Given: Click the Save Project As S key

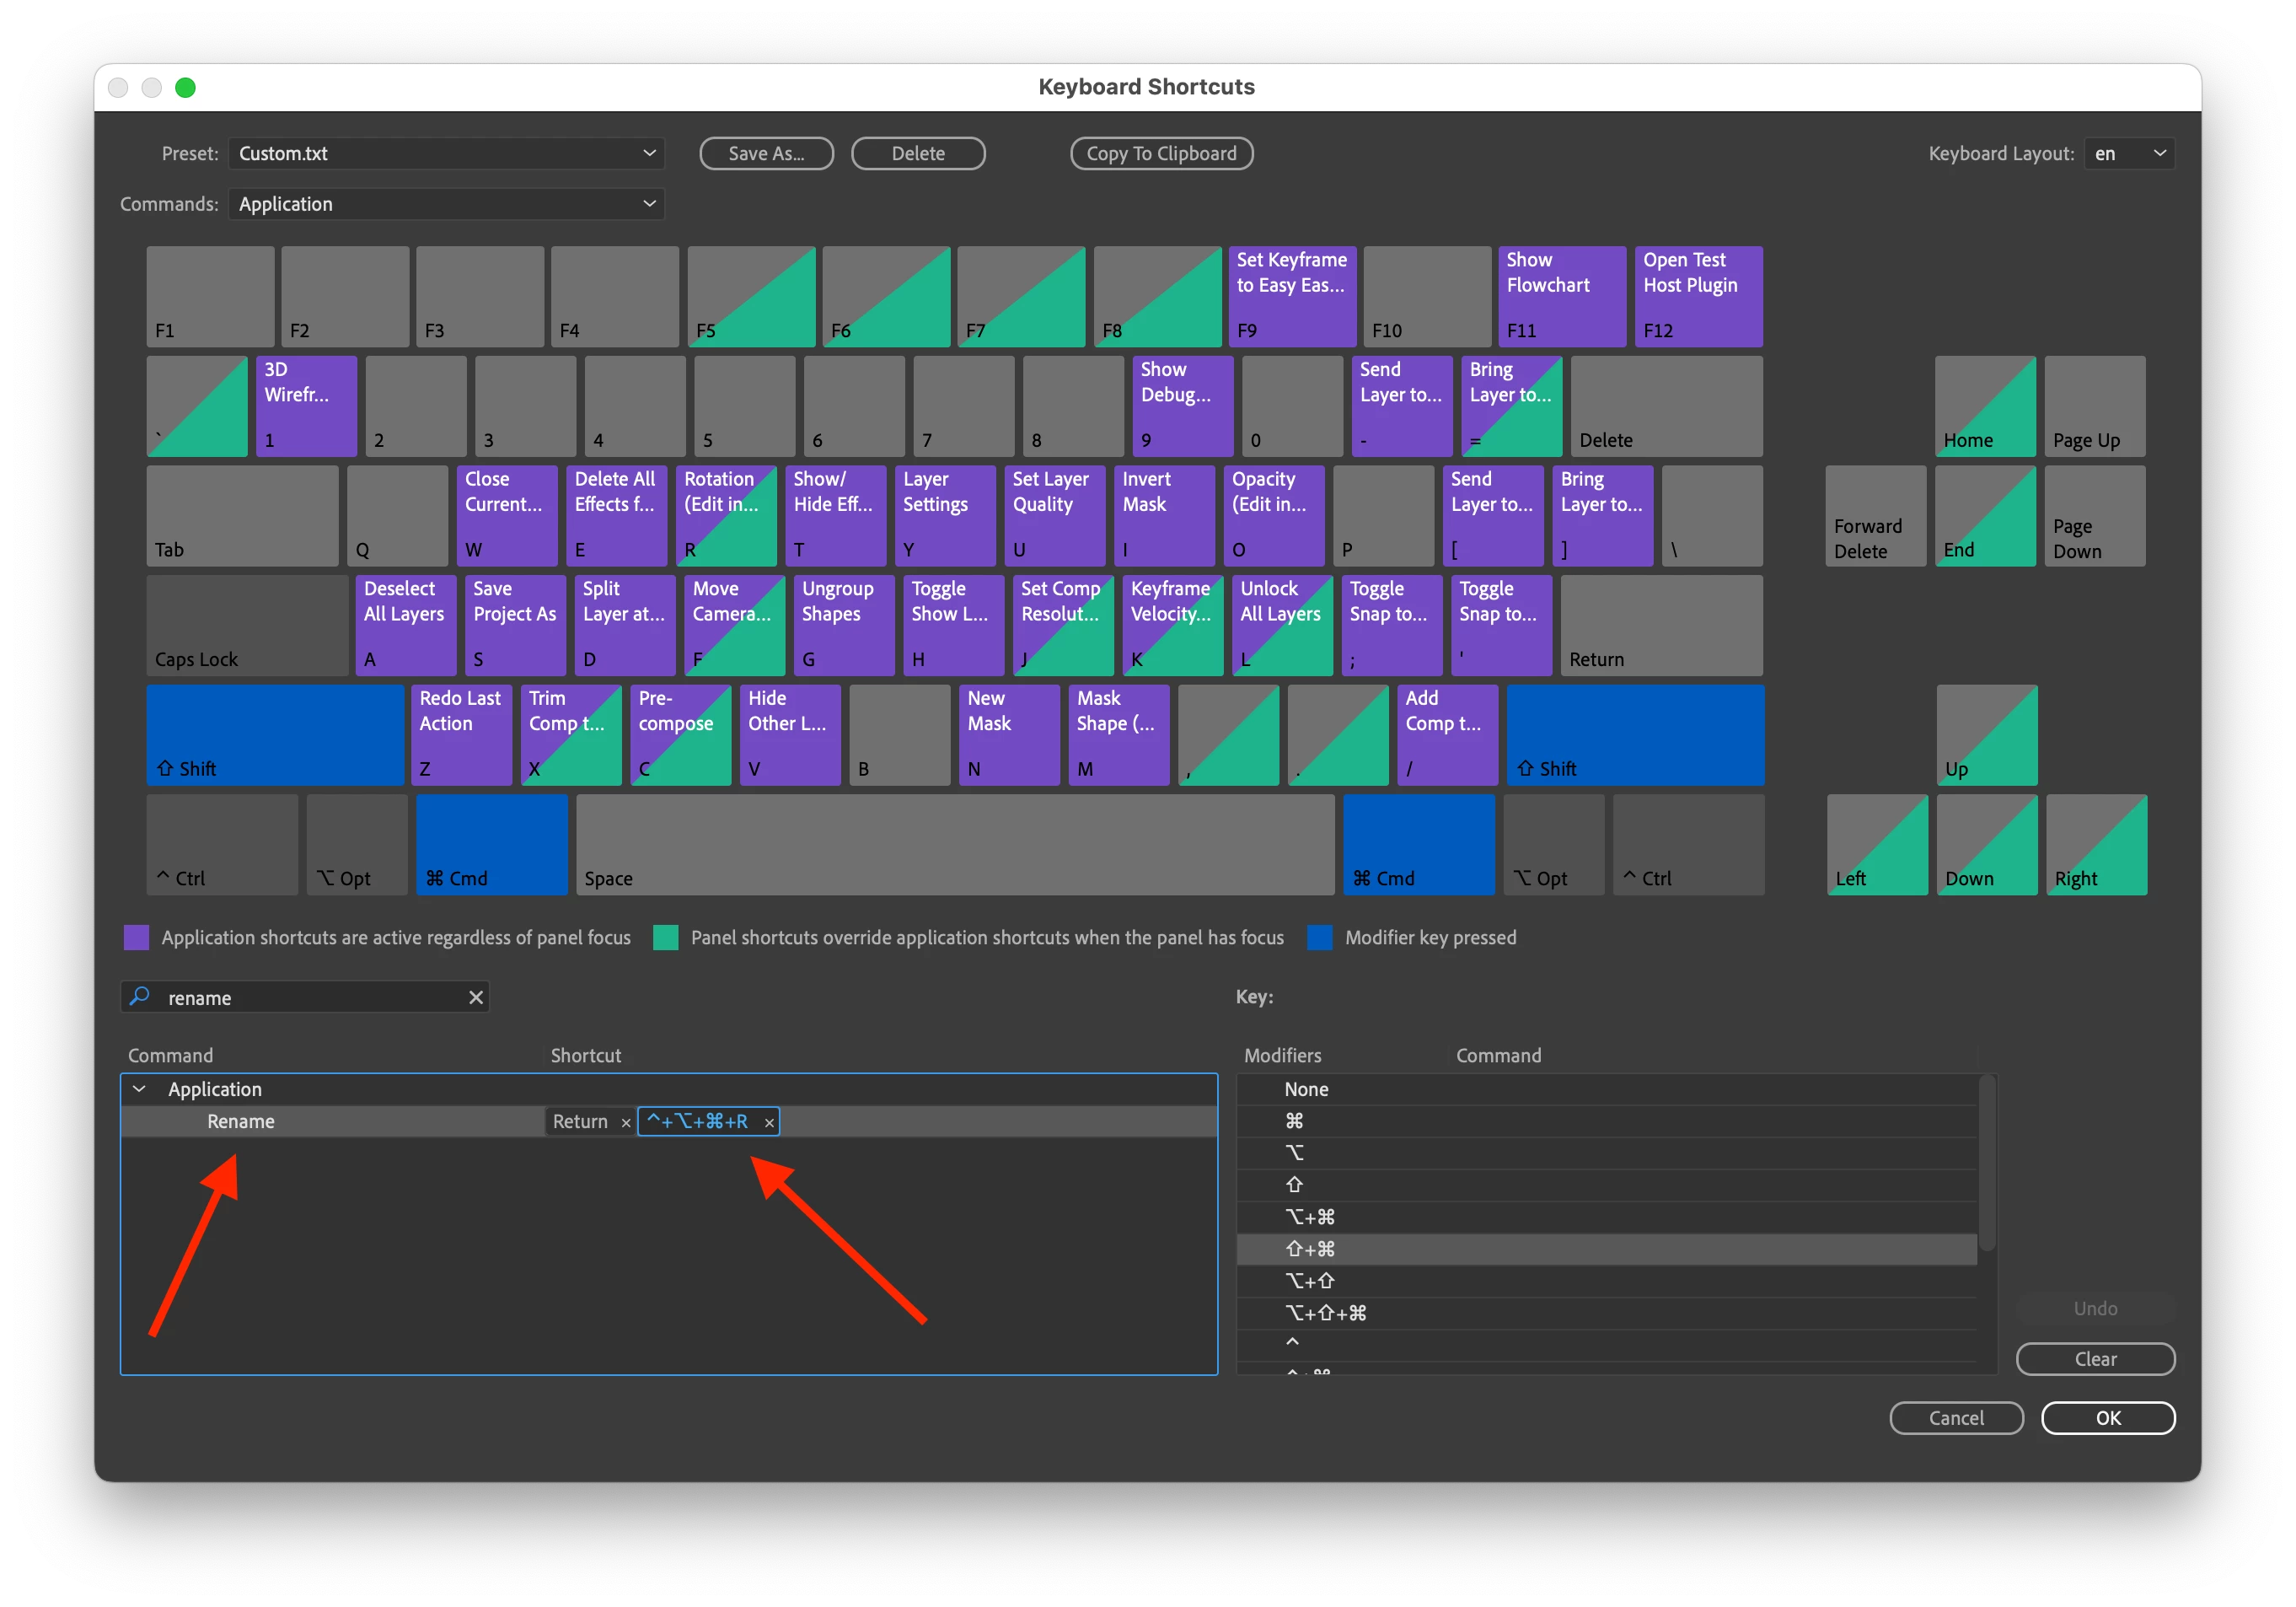Looking at the screenshot, I should point(515,625).
